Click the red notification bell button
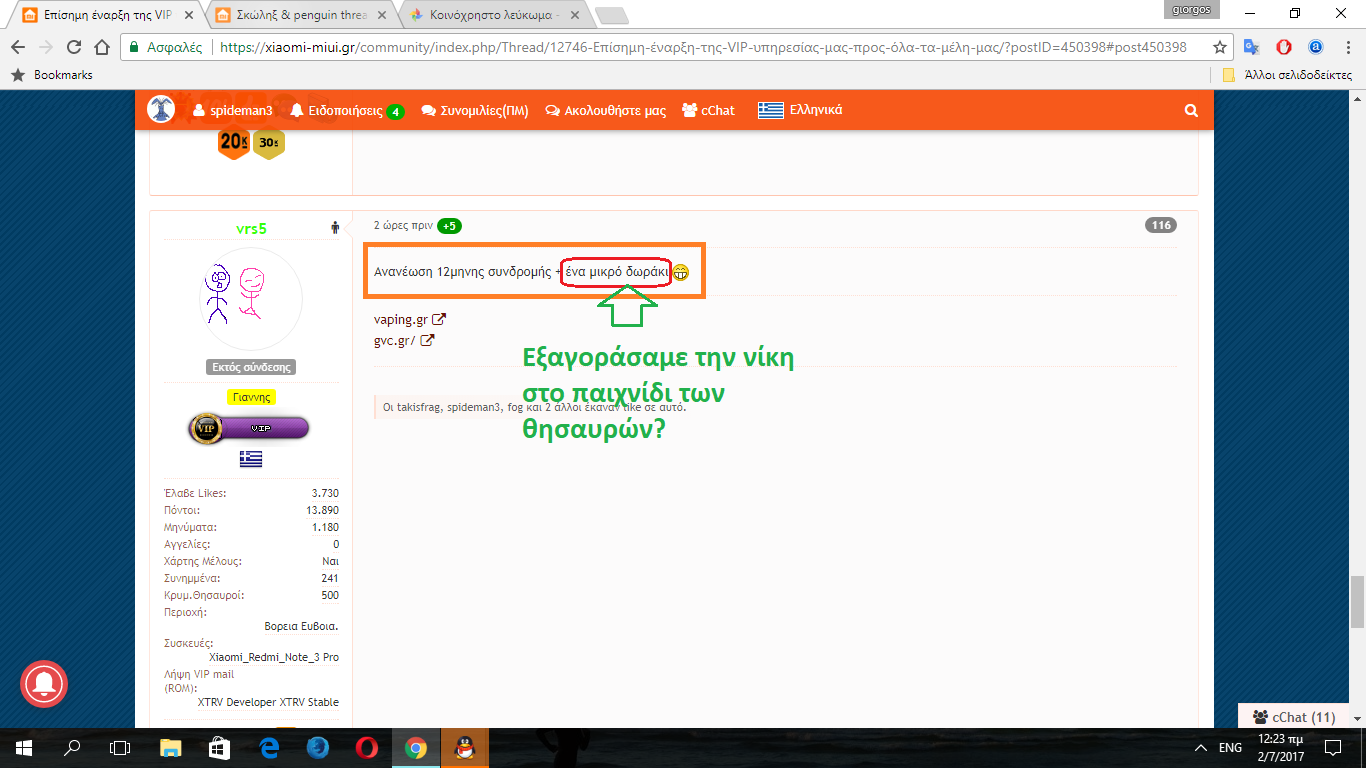Image resolution: width=1366 pixels, height=768 pixels. click(x=43, y=684)
